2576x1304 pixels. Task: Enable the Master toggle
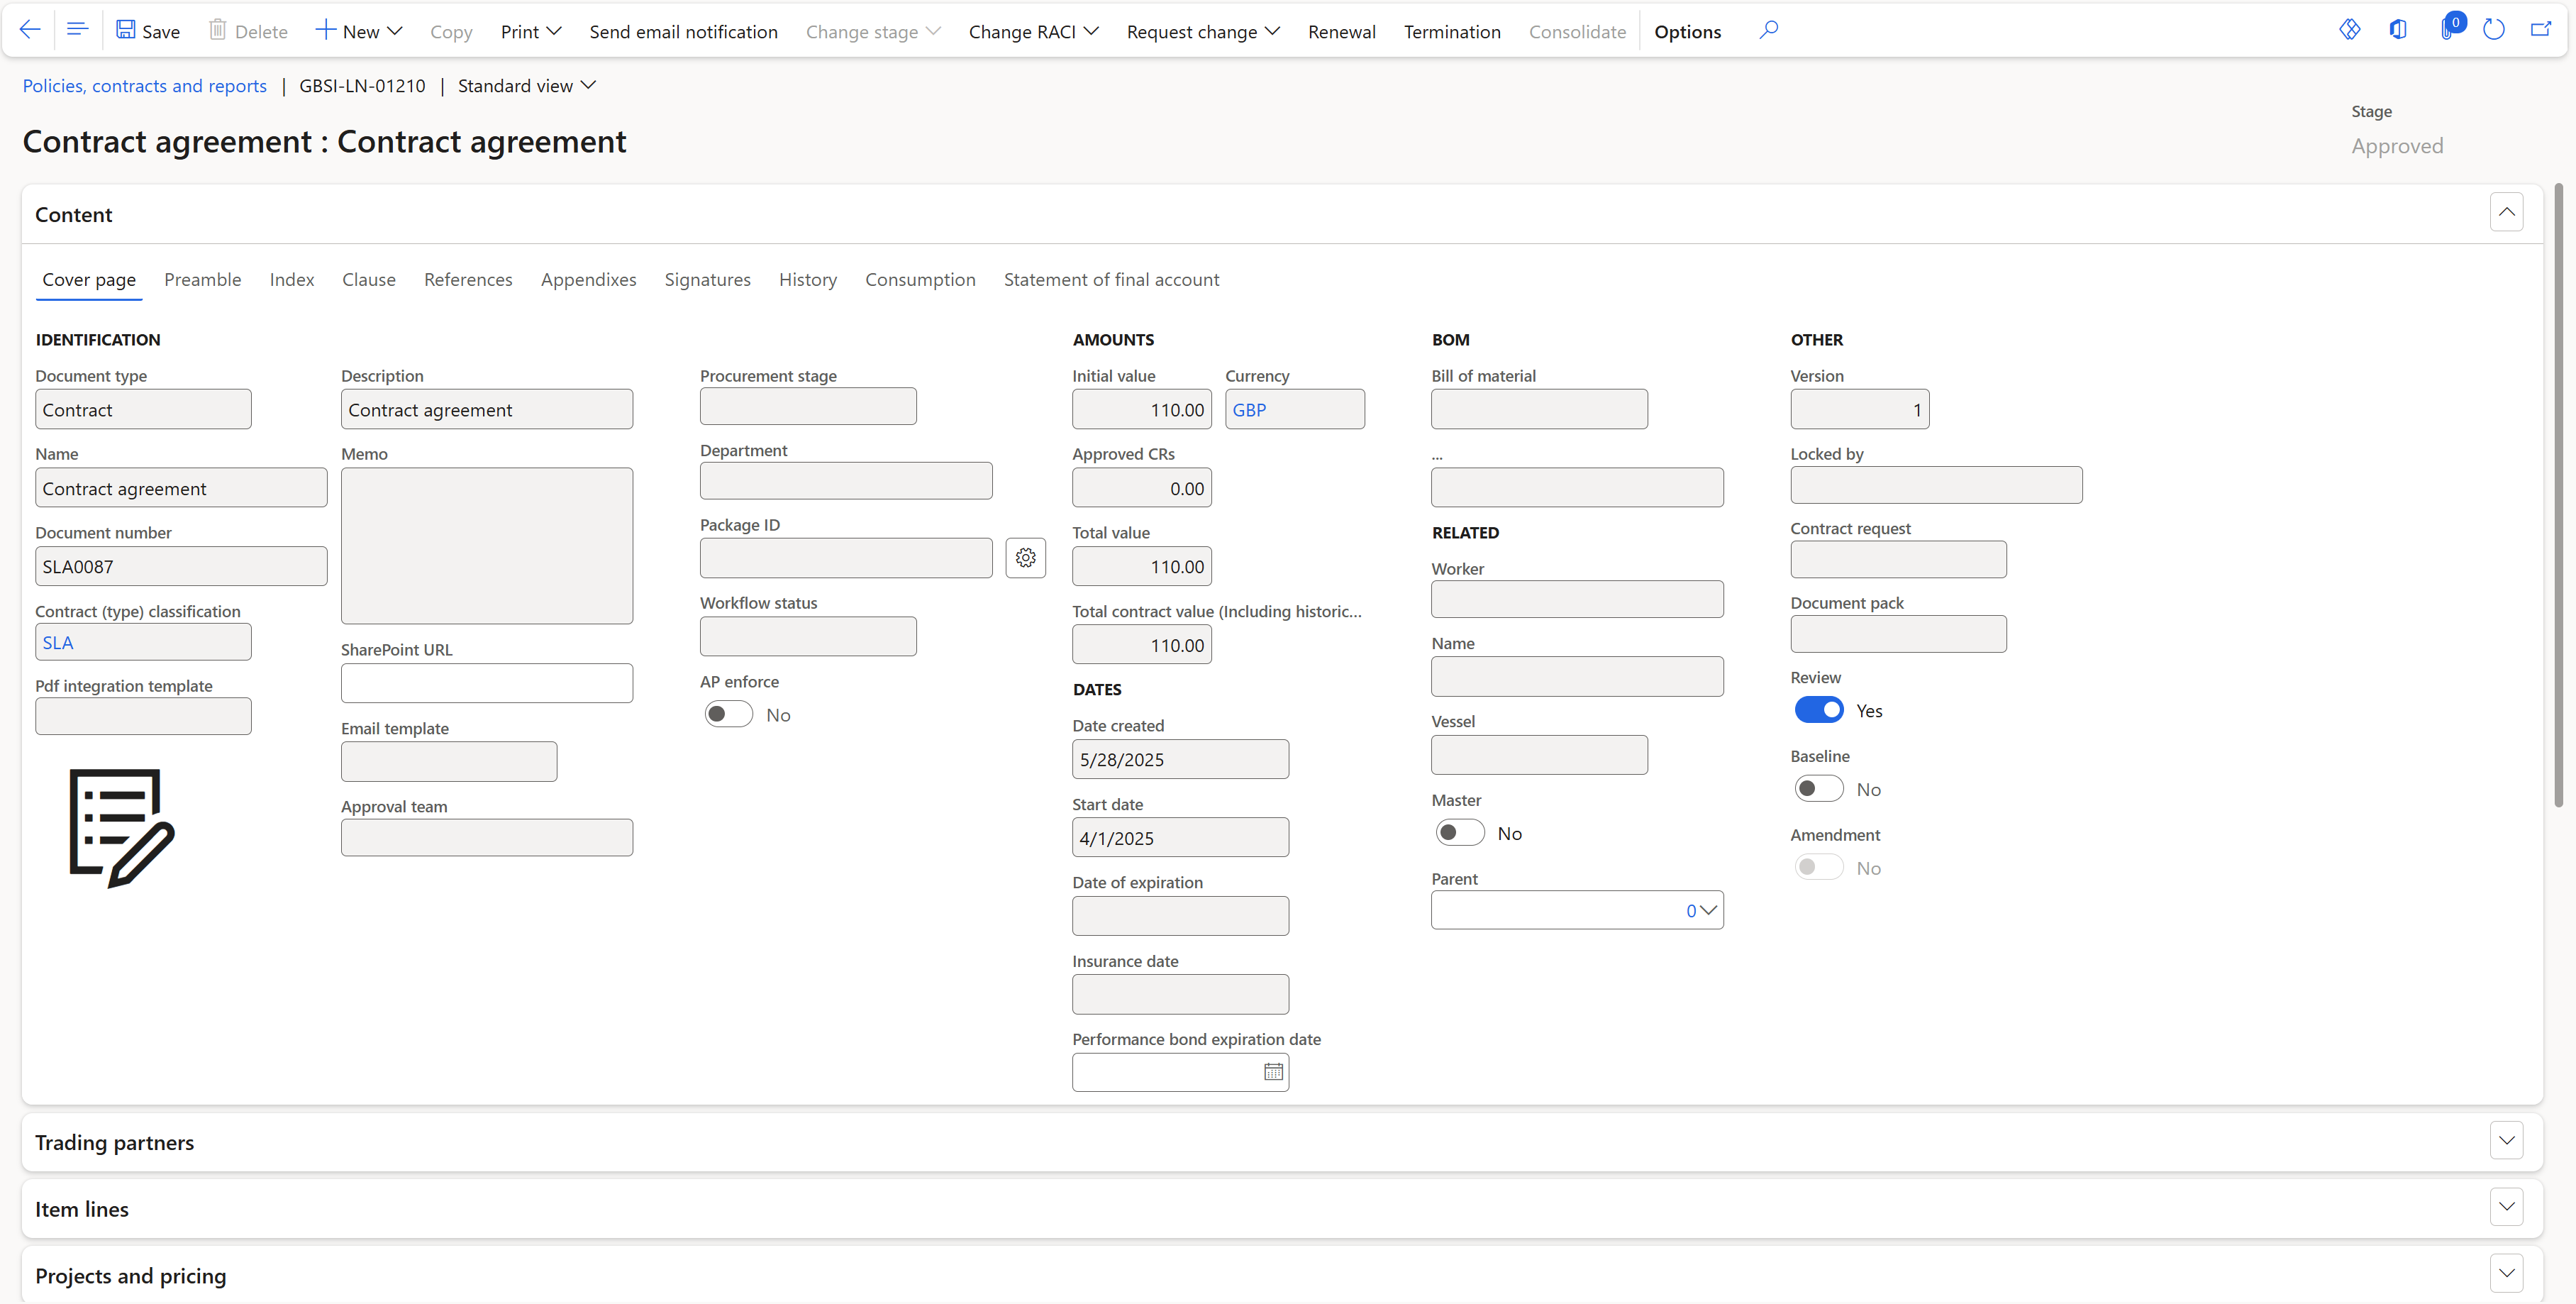[1459, 833]
